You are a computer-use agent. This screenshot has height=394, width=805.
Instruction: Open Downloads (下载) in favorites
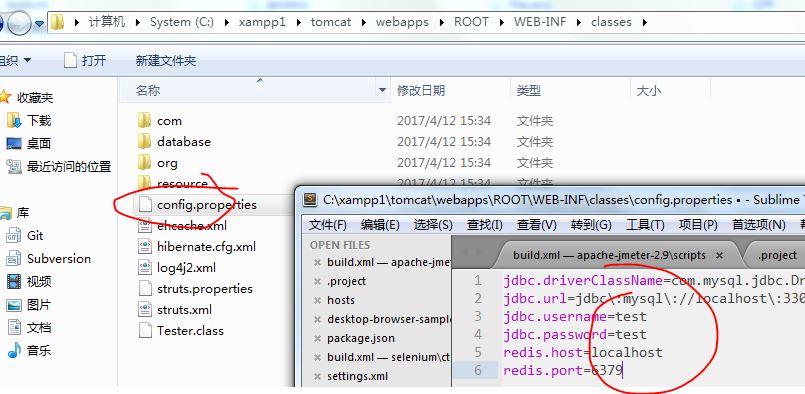pyautogui.click(x=29, y=121)
